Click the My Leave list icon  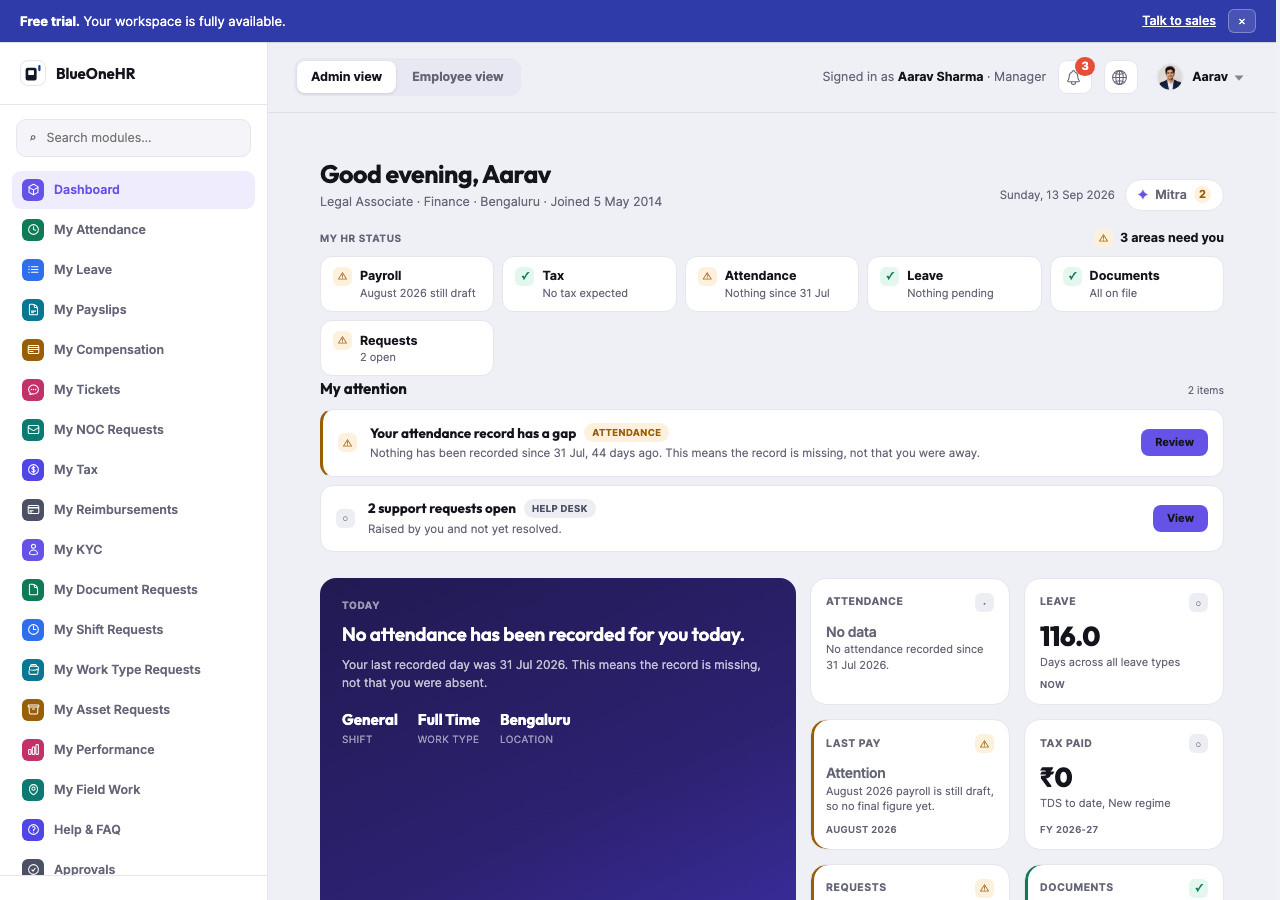pos(33,269)
